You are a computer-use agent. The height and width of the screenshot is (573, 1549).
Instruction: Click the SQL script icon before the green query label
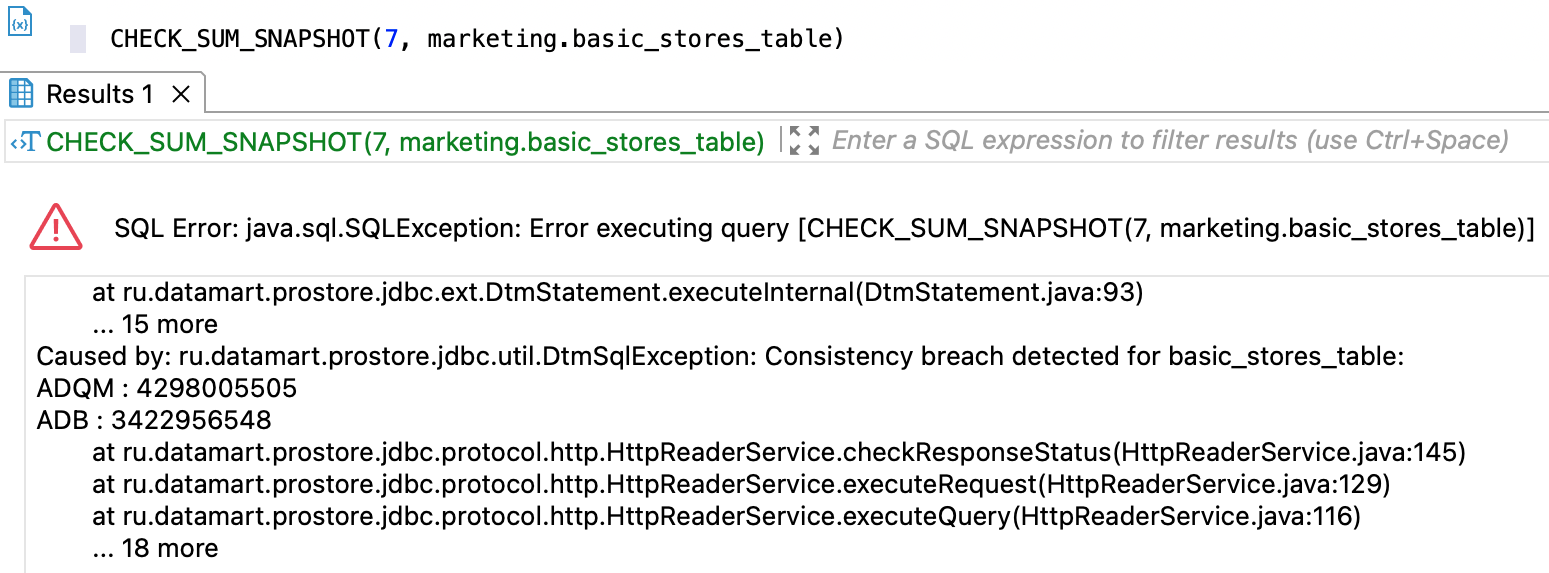point(24,142)
